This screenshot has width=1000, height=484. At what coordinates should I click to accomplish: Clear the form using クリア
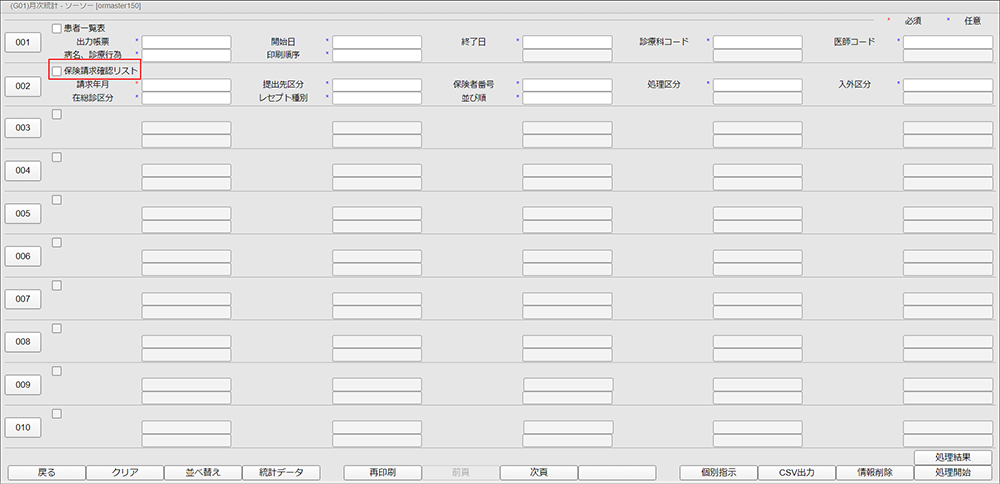pos(124,472)
